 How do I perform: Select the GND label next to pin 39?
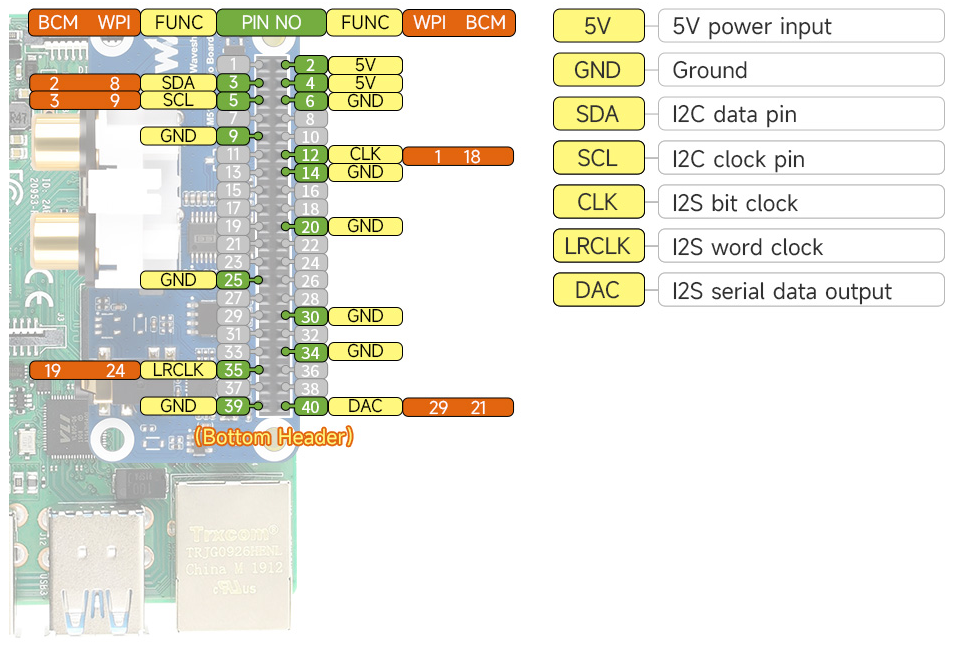(x=178, y=406)
